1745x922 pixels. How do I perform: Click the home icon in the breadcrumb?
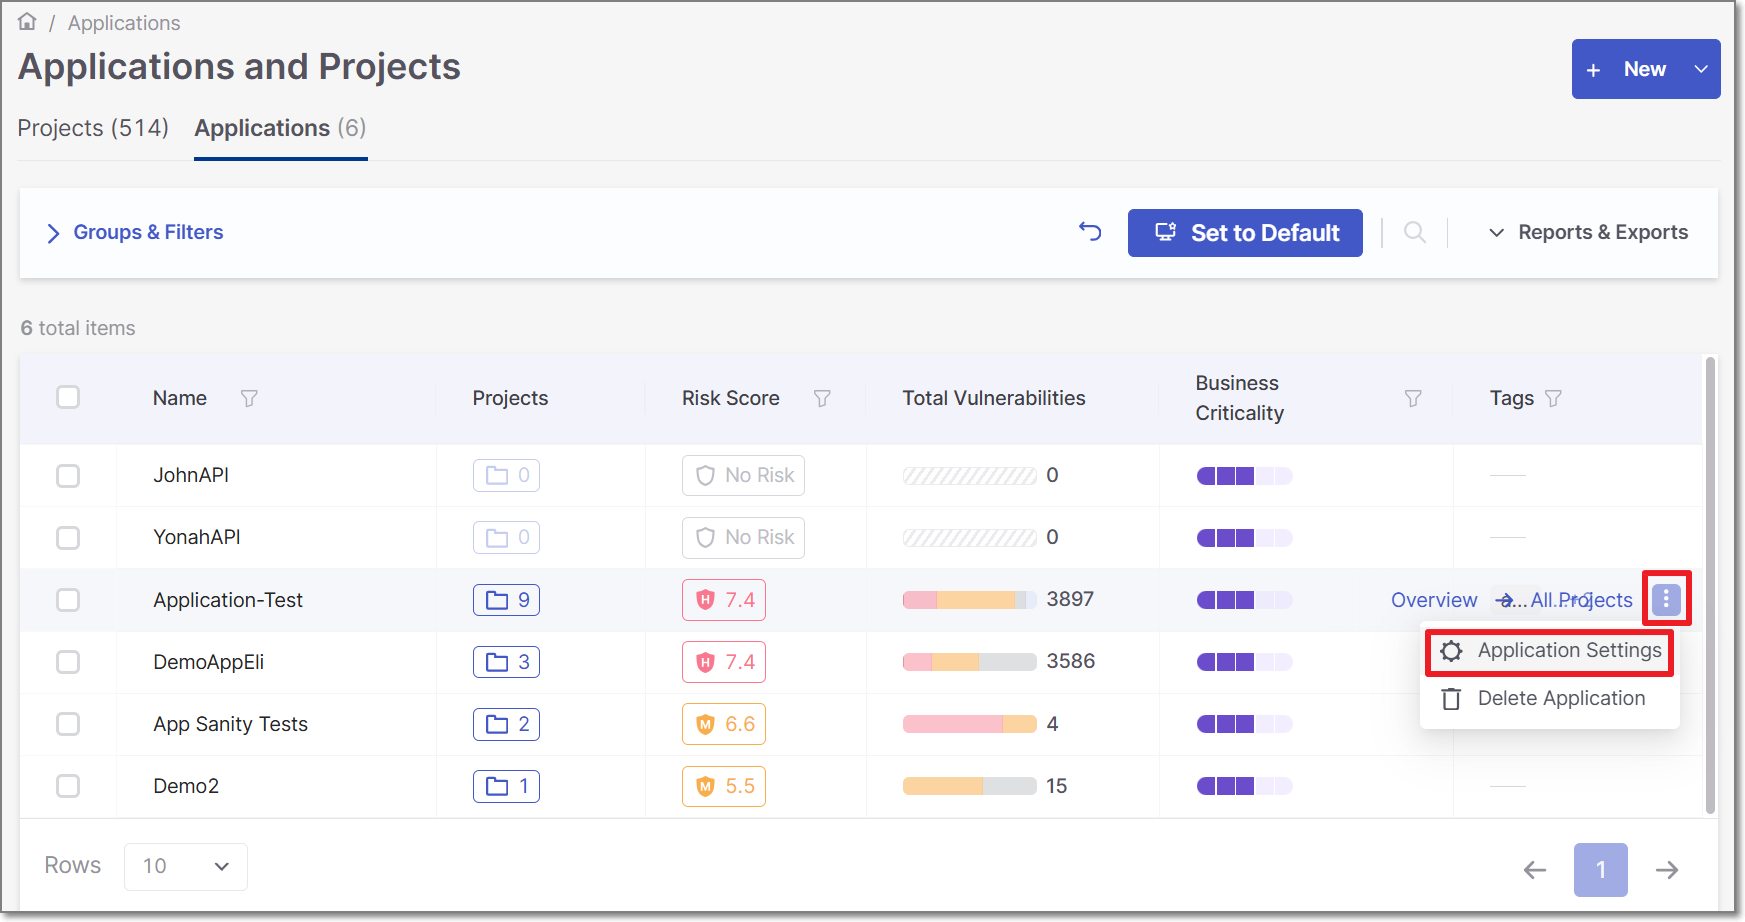27,21
